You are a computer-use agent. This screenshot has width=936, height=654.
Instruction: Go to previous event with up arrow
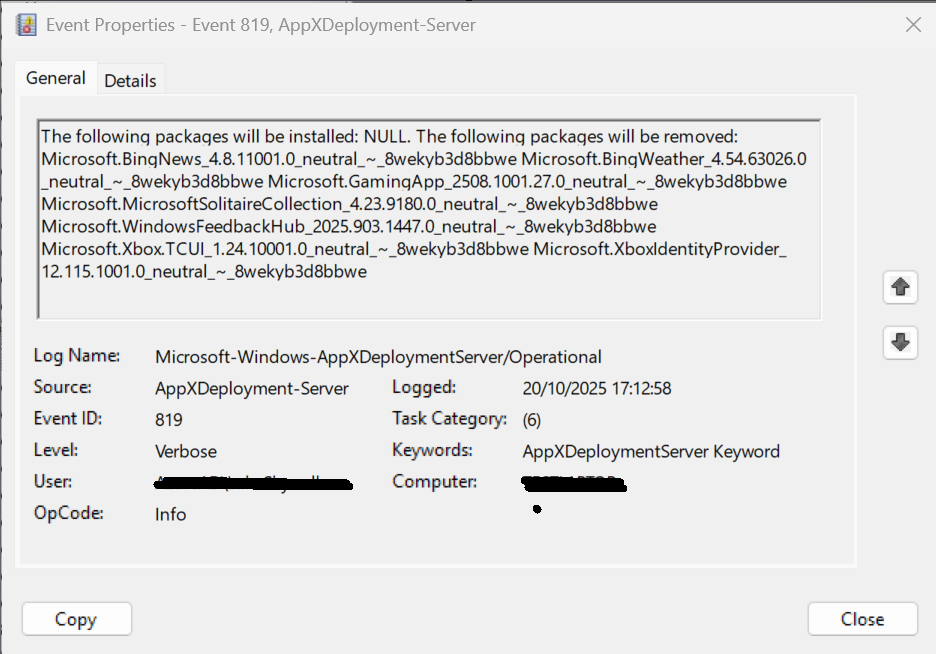900,288
